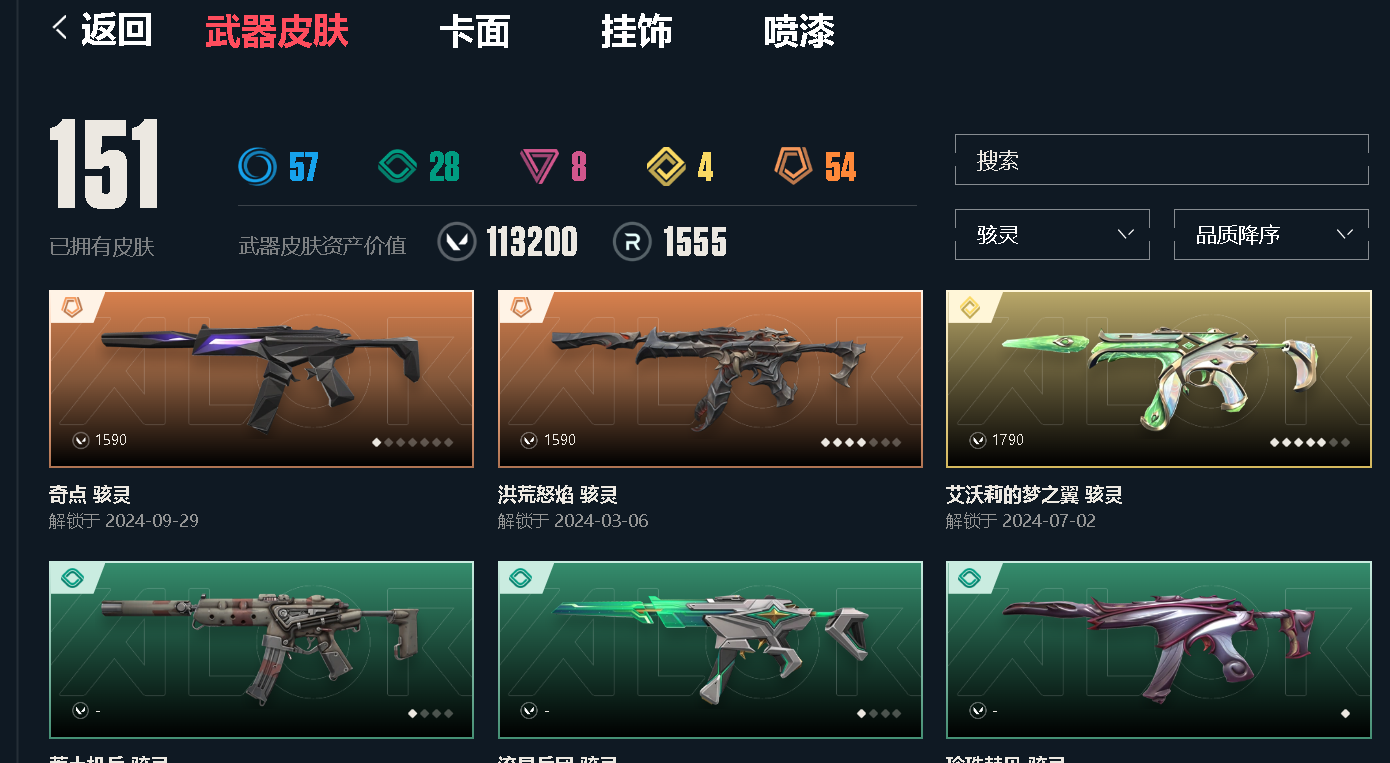Select the green-bladed skin in second row
The width and height of the screenshot is (1390, 763).
(x=710, y=650)
